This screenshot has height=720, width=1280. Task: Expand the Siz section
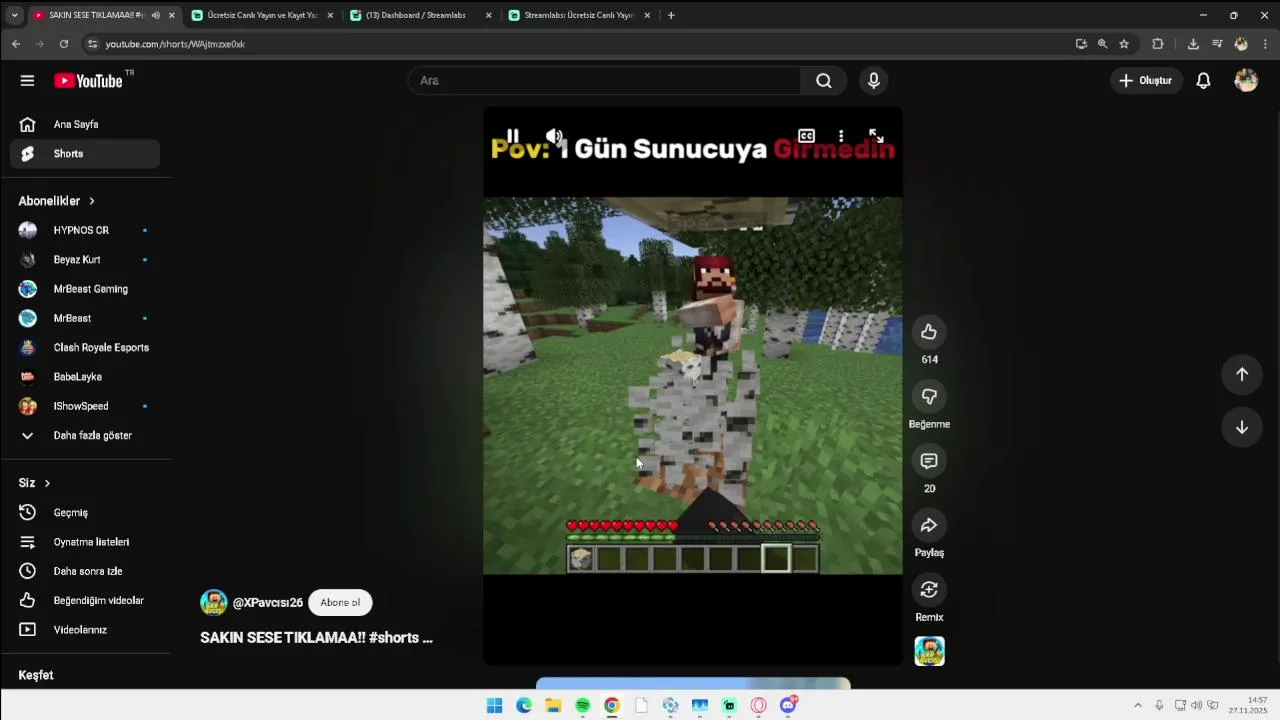(x=34, y=483)
